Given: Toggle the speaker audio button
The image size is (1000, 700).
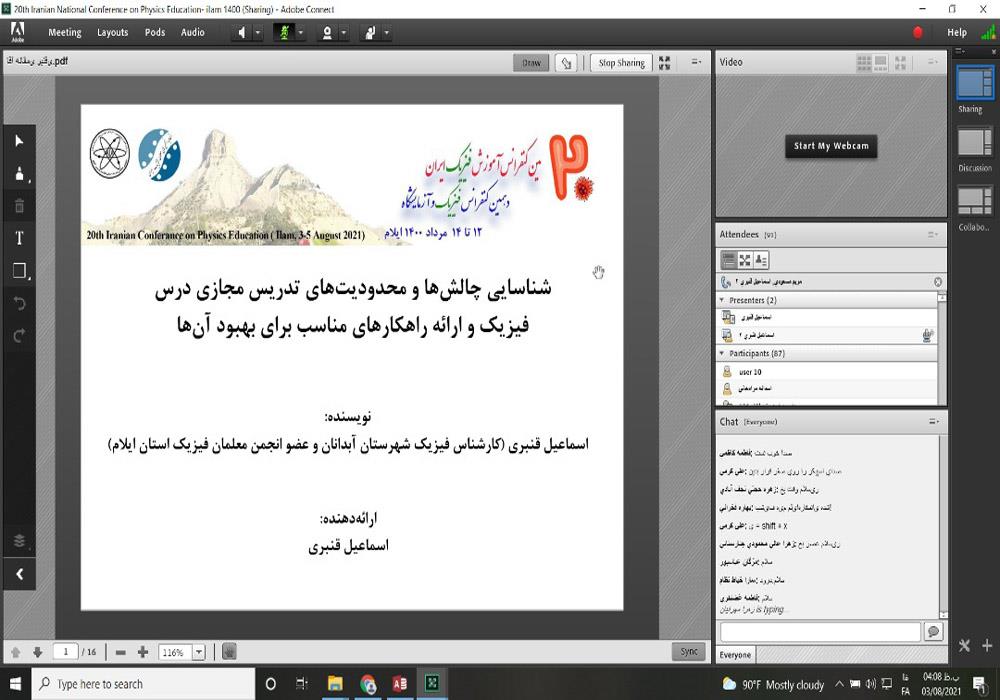Looking at the screenshot, I should click(x=241, y=32).
